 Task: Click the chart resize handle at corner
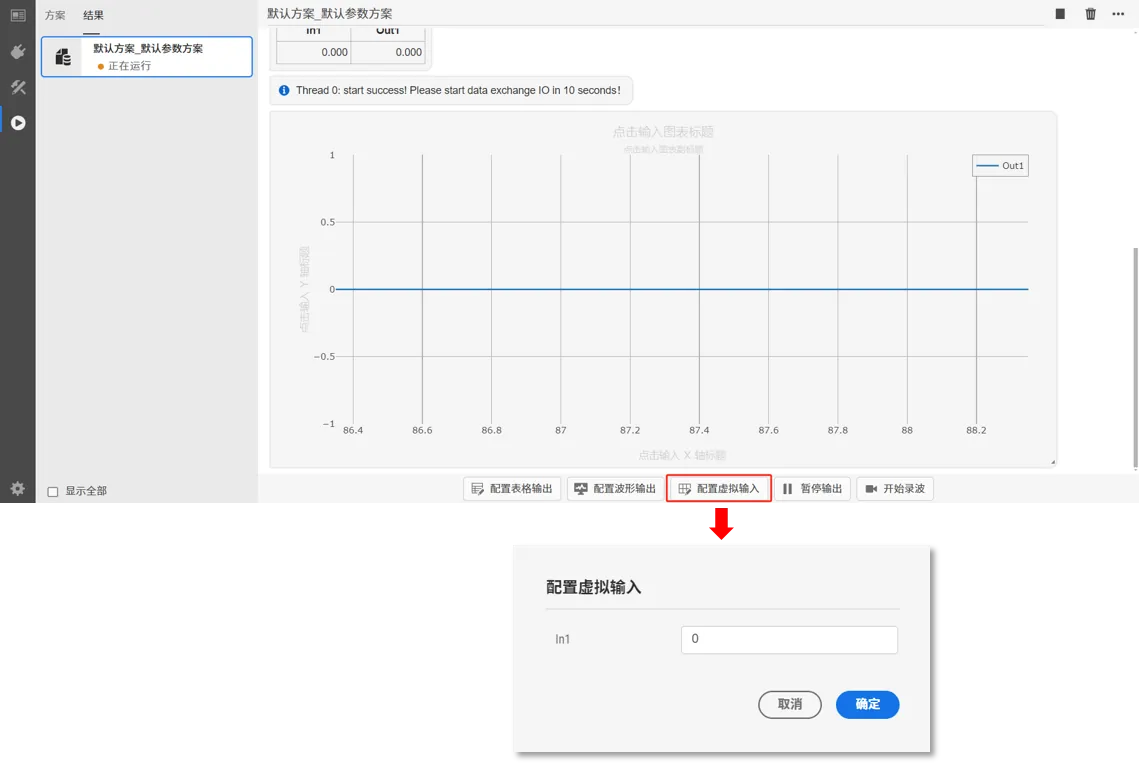[x=1053, y=462]
